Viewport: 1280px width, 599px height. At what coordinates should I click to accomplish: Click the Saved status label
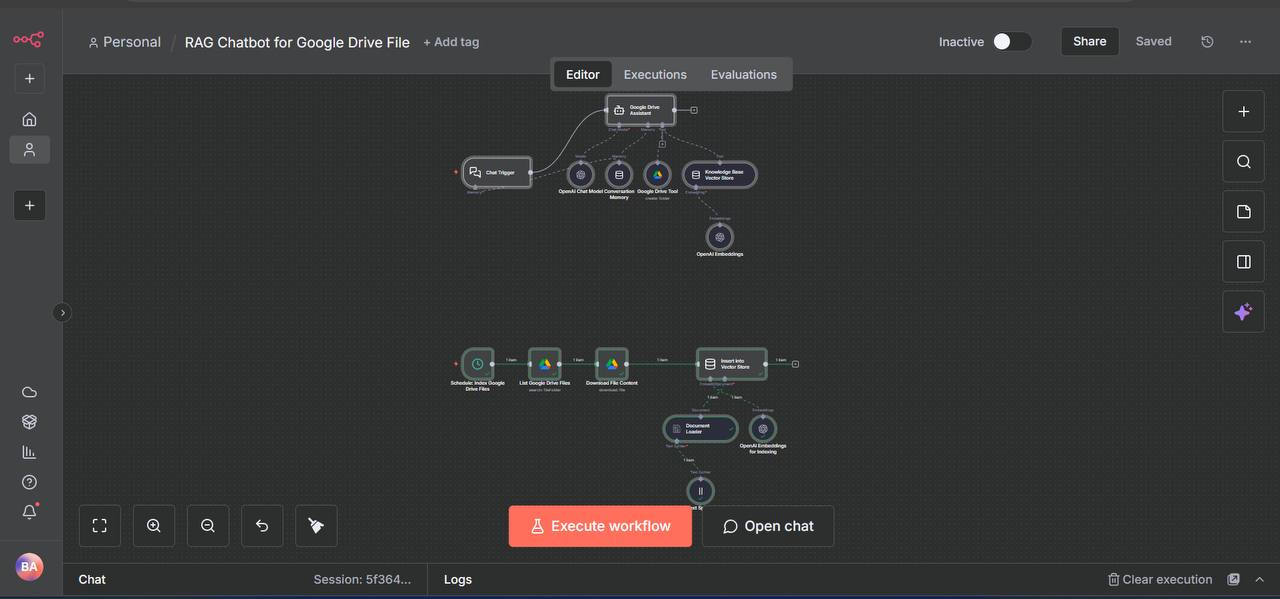click(x=1153, y=41)
